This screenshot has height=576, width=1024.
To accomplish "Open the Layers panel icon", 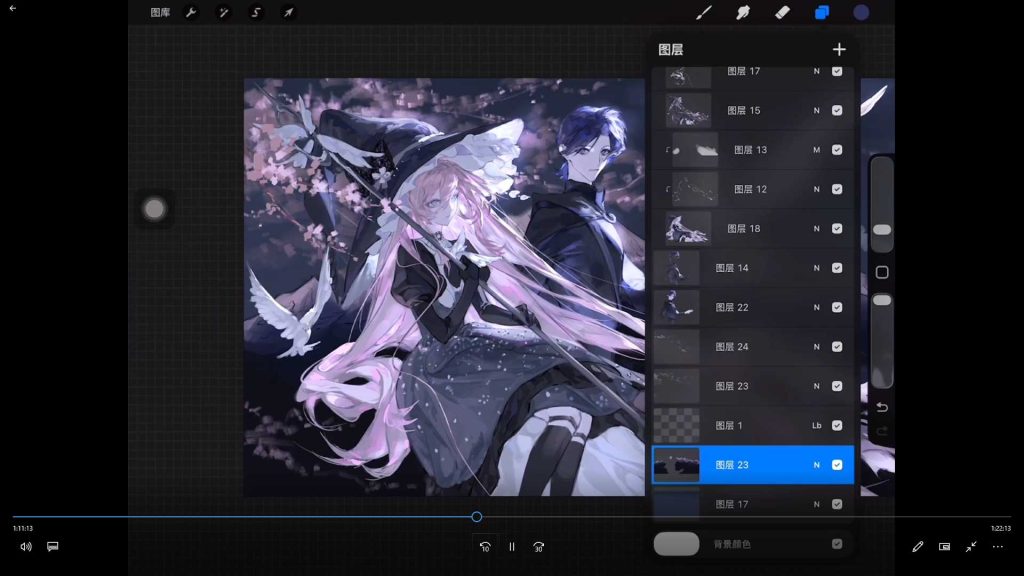I will coord(822,13).
